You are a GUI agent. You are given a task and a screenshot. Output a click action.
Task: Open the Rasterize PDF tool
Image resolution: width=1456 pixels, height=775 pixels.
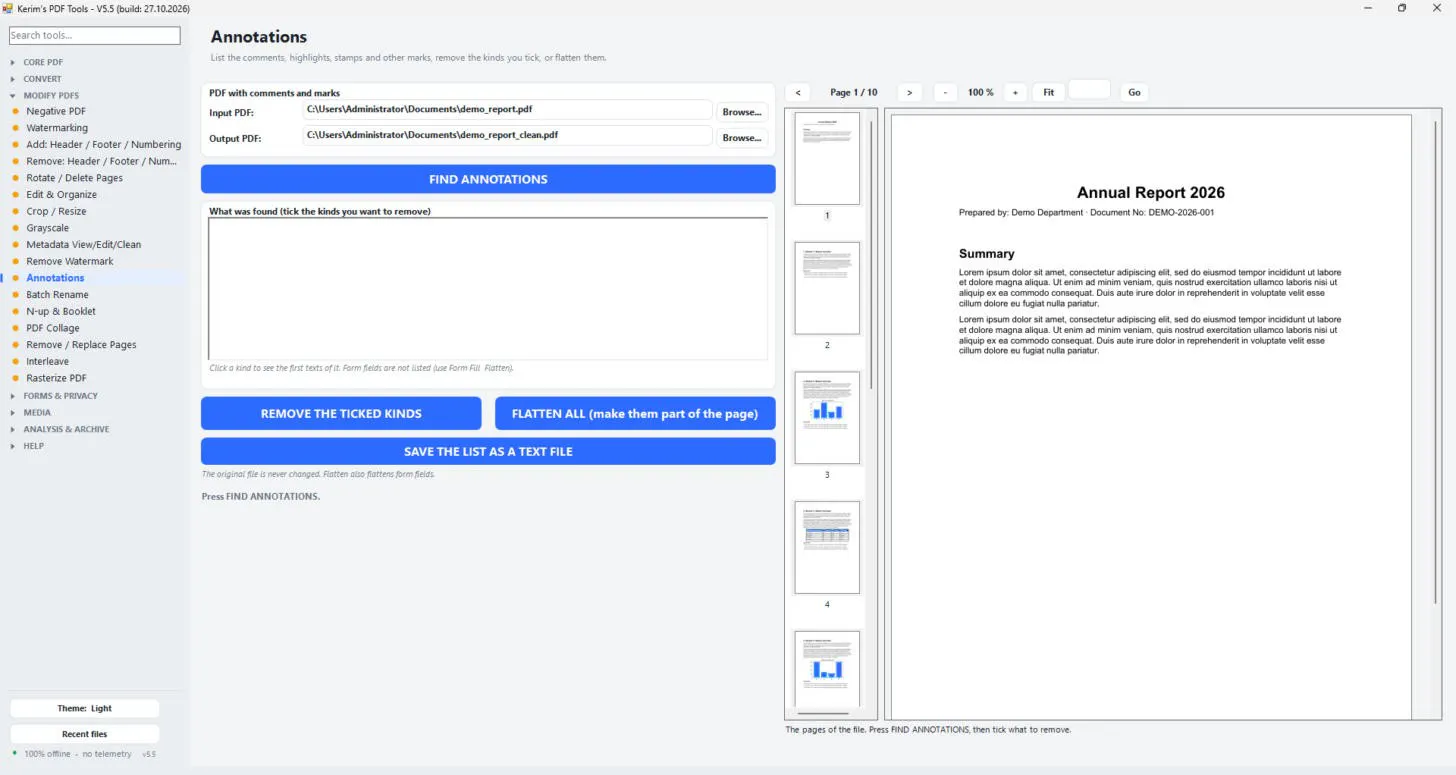click(56, 378)
